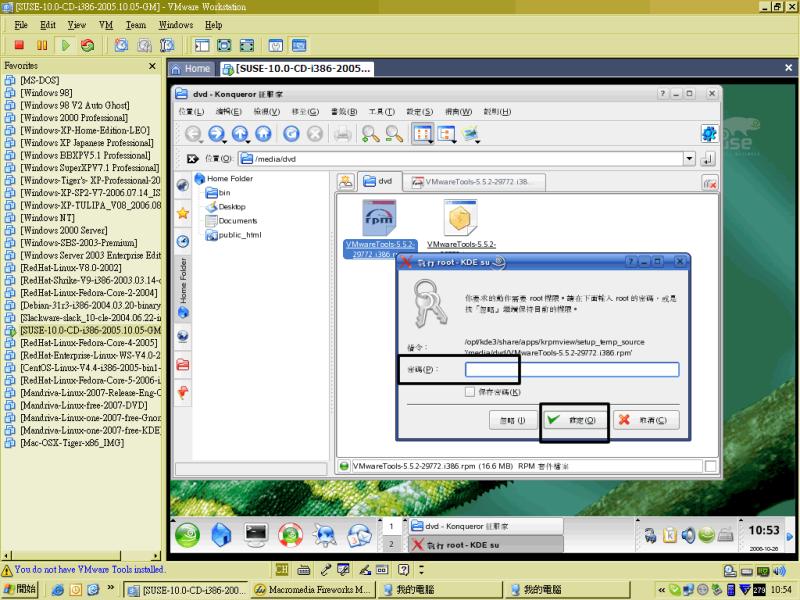Open bookmarks star in Konqueror sidebar
800x600 pixels.
tap(183, 213)
